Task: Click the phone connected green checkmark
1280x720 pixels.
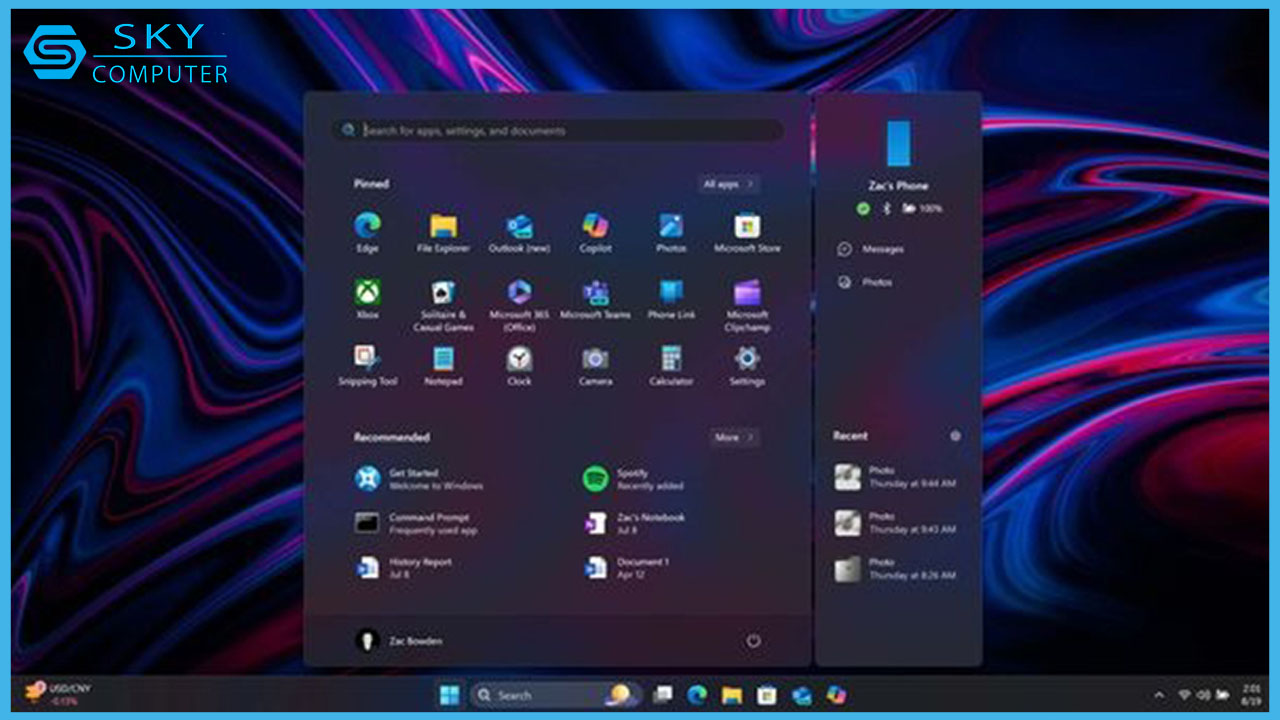Action: pyautogui.click(x=863, y=209)
